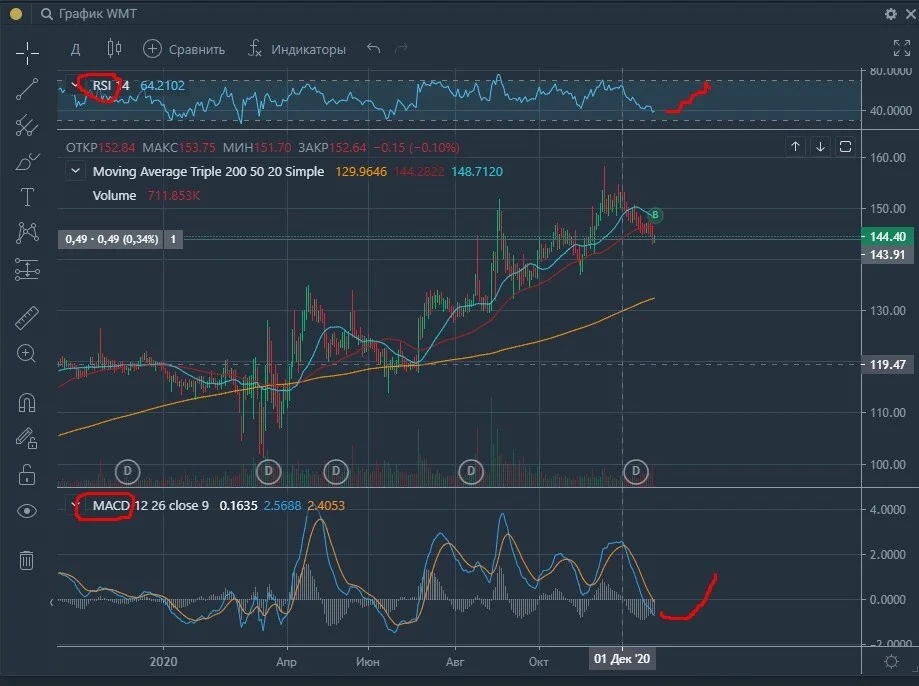
Task: Open the Д timeframe interval selector
Action: (76, 49)
